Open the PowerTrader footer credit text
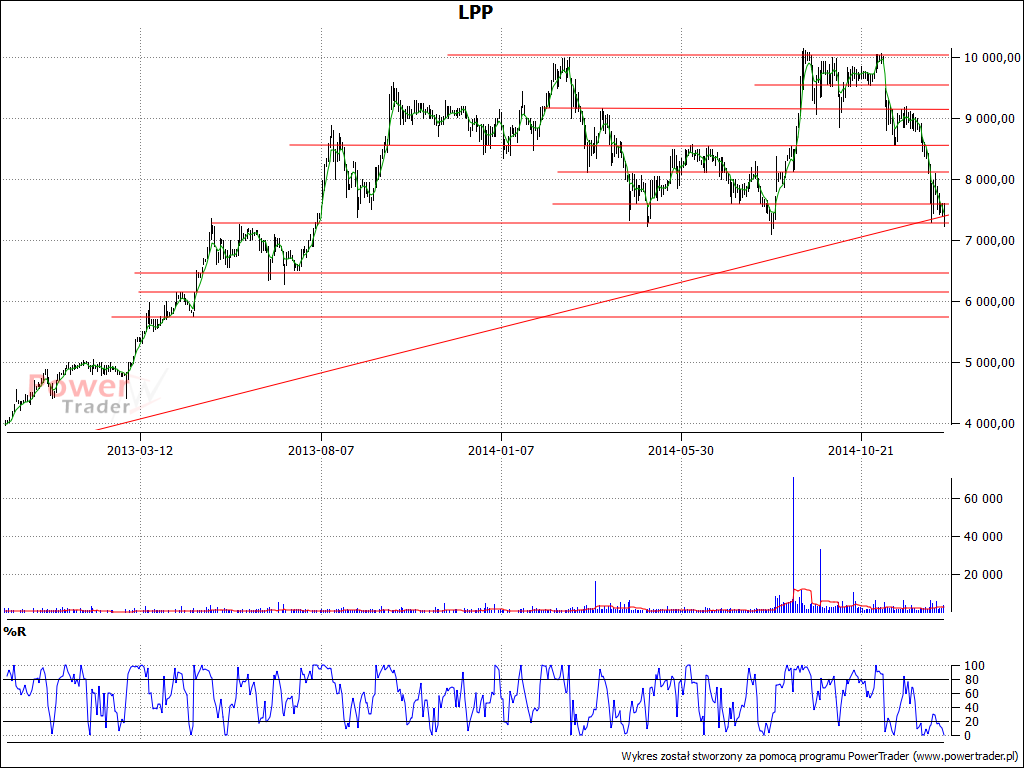1024x768 pixels. coord(820,756)
